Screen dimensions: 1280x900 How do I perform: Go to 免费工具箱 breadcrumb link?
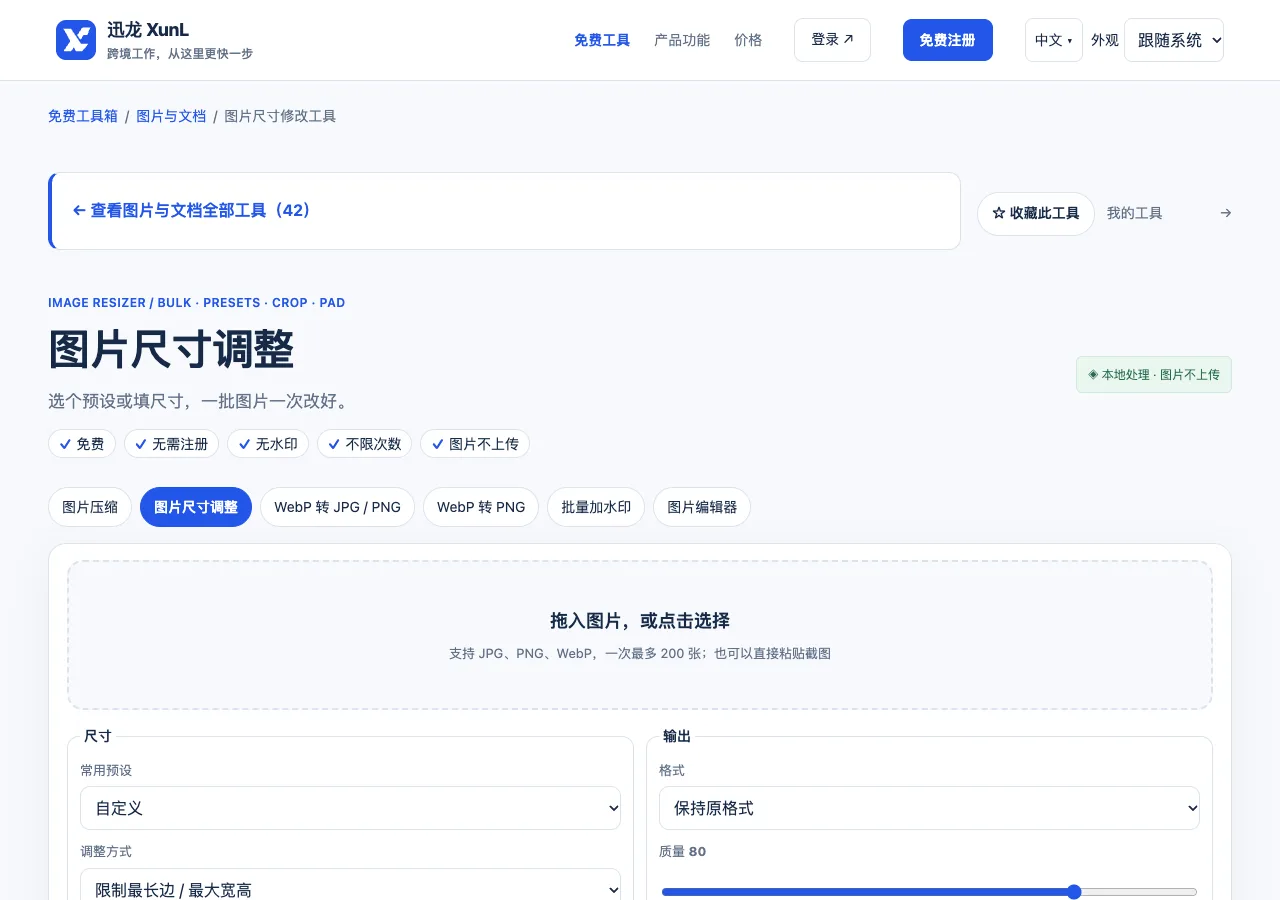83,116
